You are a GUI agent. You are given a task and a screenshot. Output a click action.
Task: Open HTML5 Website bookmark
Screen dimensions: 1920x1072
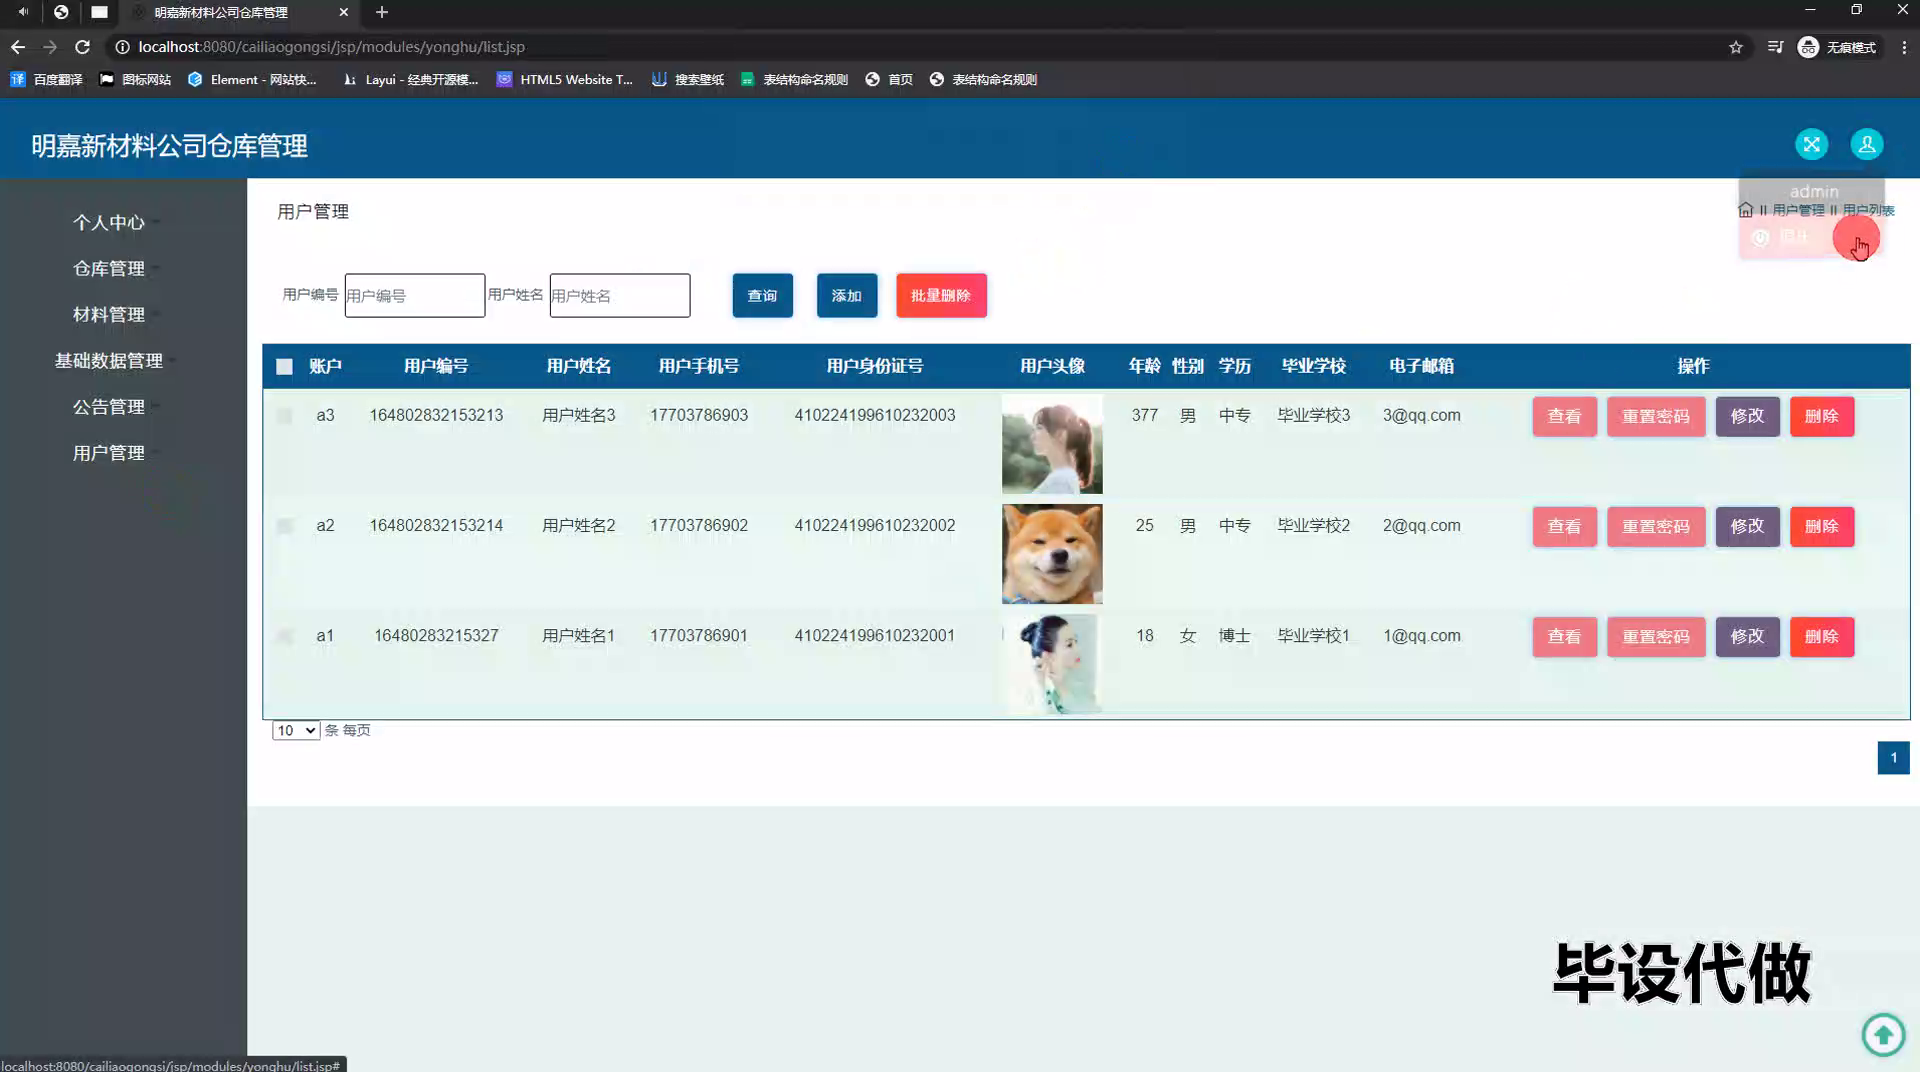click(x=565, y=79)
